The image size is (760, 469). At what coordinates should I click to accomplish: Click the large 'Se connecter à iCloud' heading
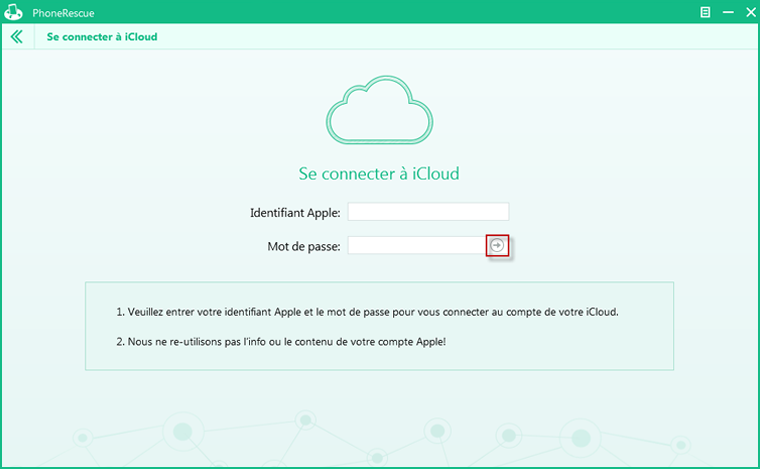[x=379, y=173]
